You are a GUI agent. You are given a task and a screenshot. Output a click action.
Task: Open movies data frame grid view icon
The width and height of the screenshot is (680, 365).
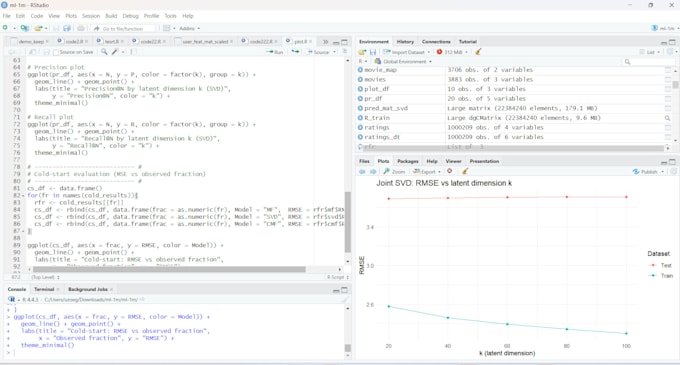tap(667, 79)
